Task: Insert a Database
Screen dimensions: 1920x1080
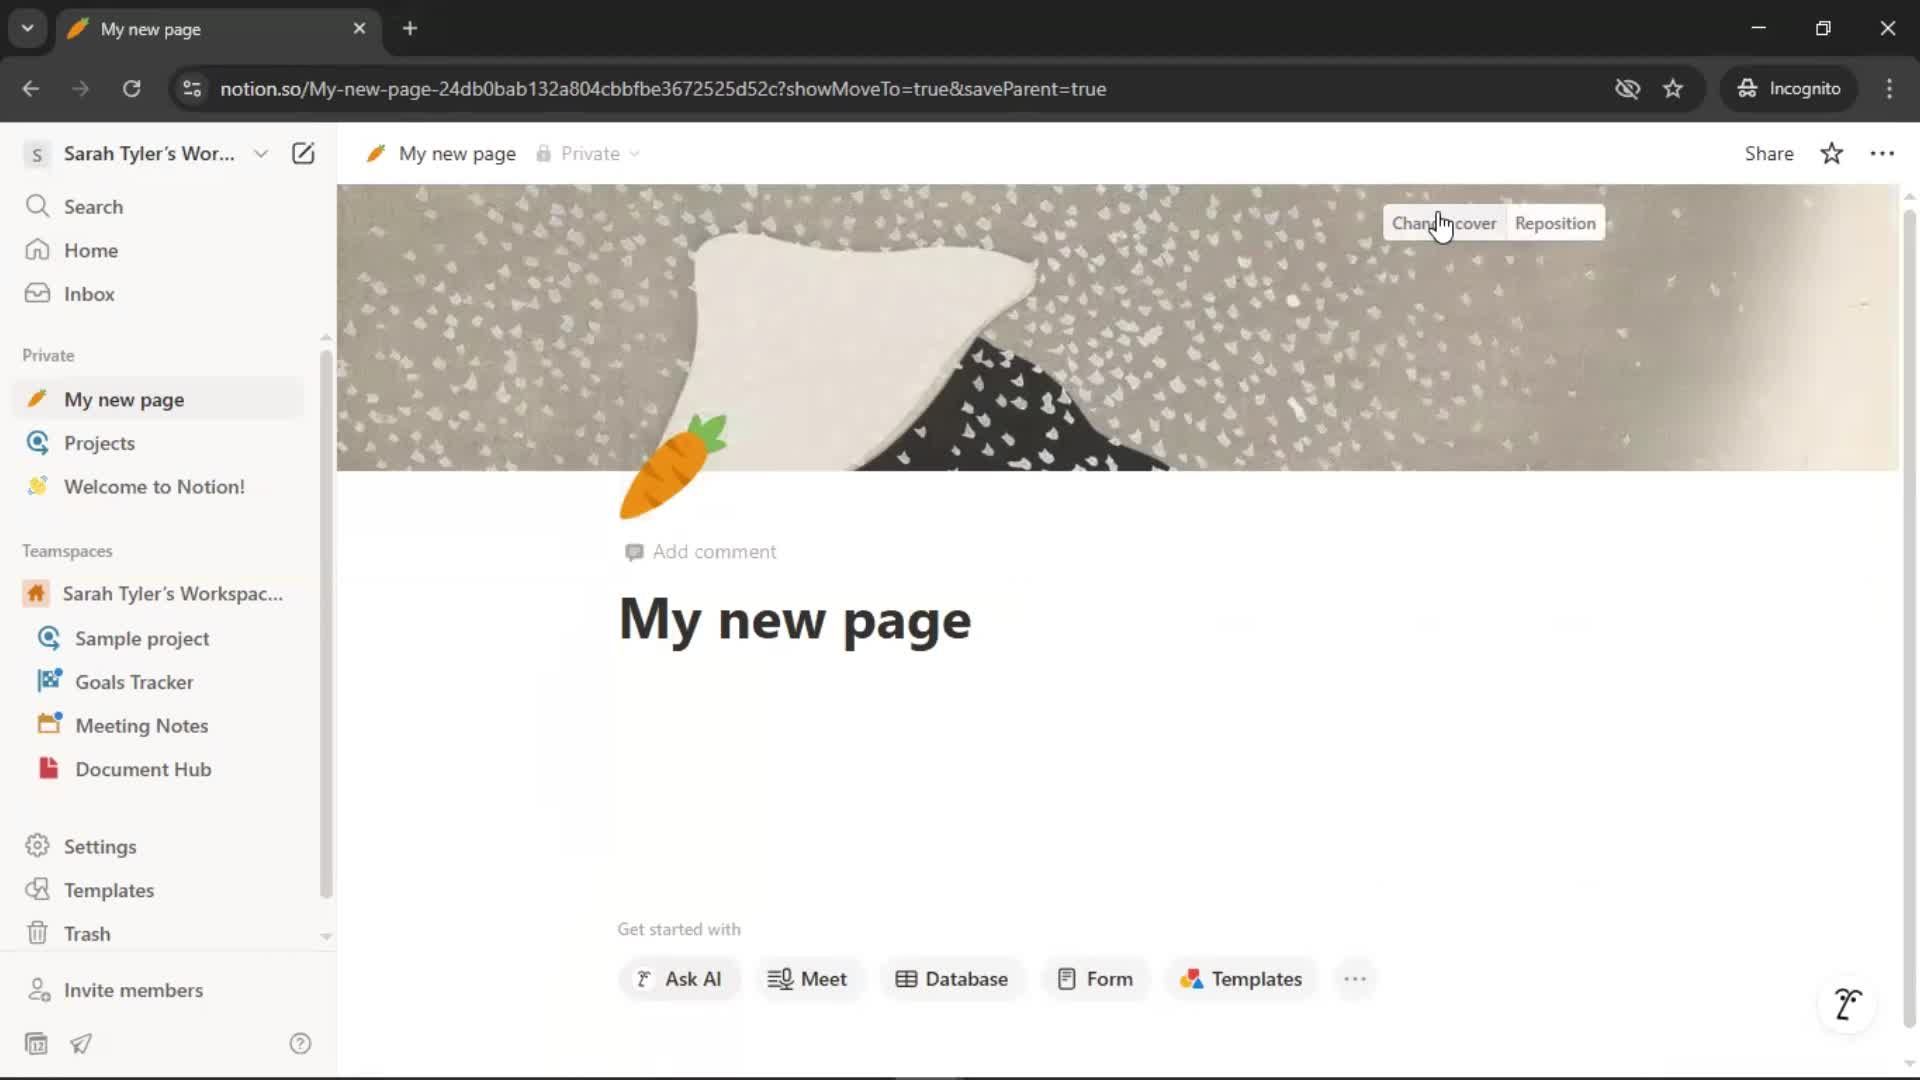Action: [952, 979]
